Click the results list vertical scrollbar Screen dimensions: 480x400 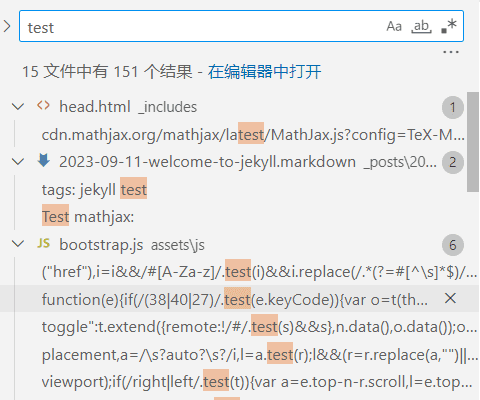coord(473,142)
